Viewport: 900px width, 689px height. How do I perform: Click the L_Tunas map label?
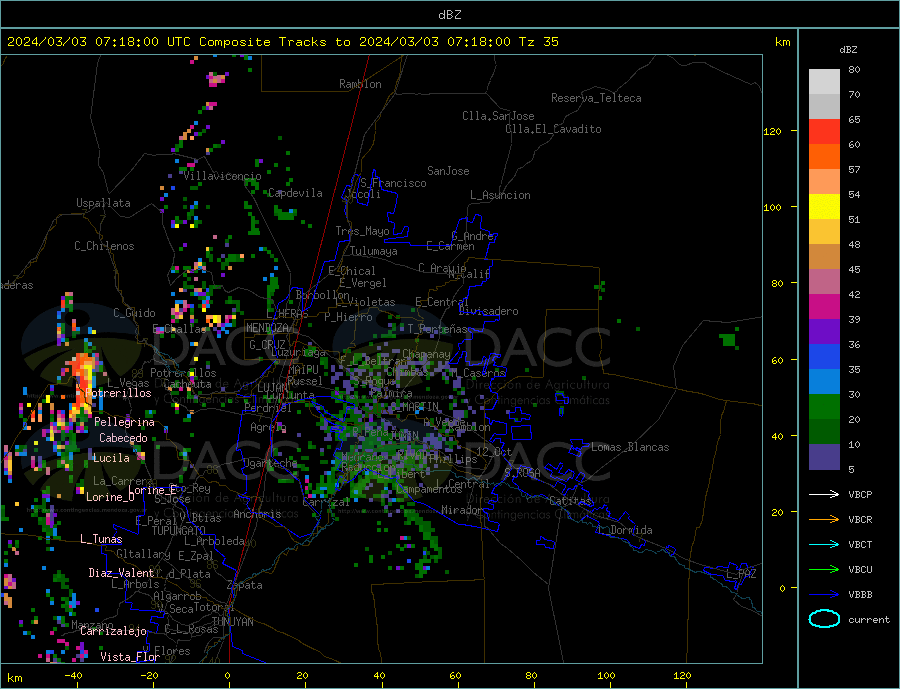pos(101,539)
